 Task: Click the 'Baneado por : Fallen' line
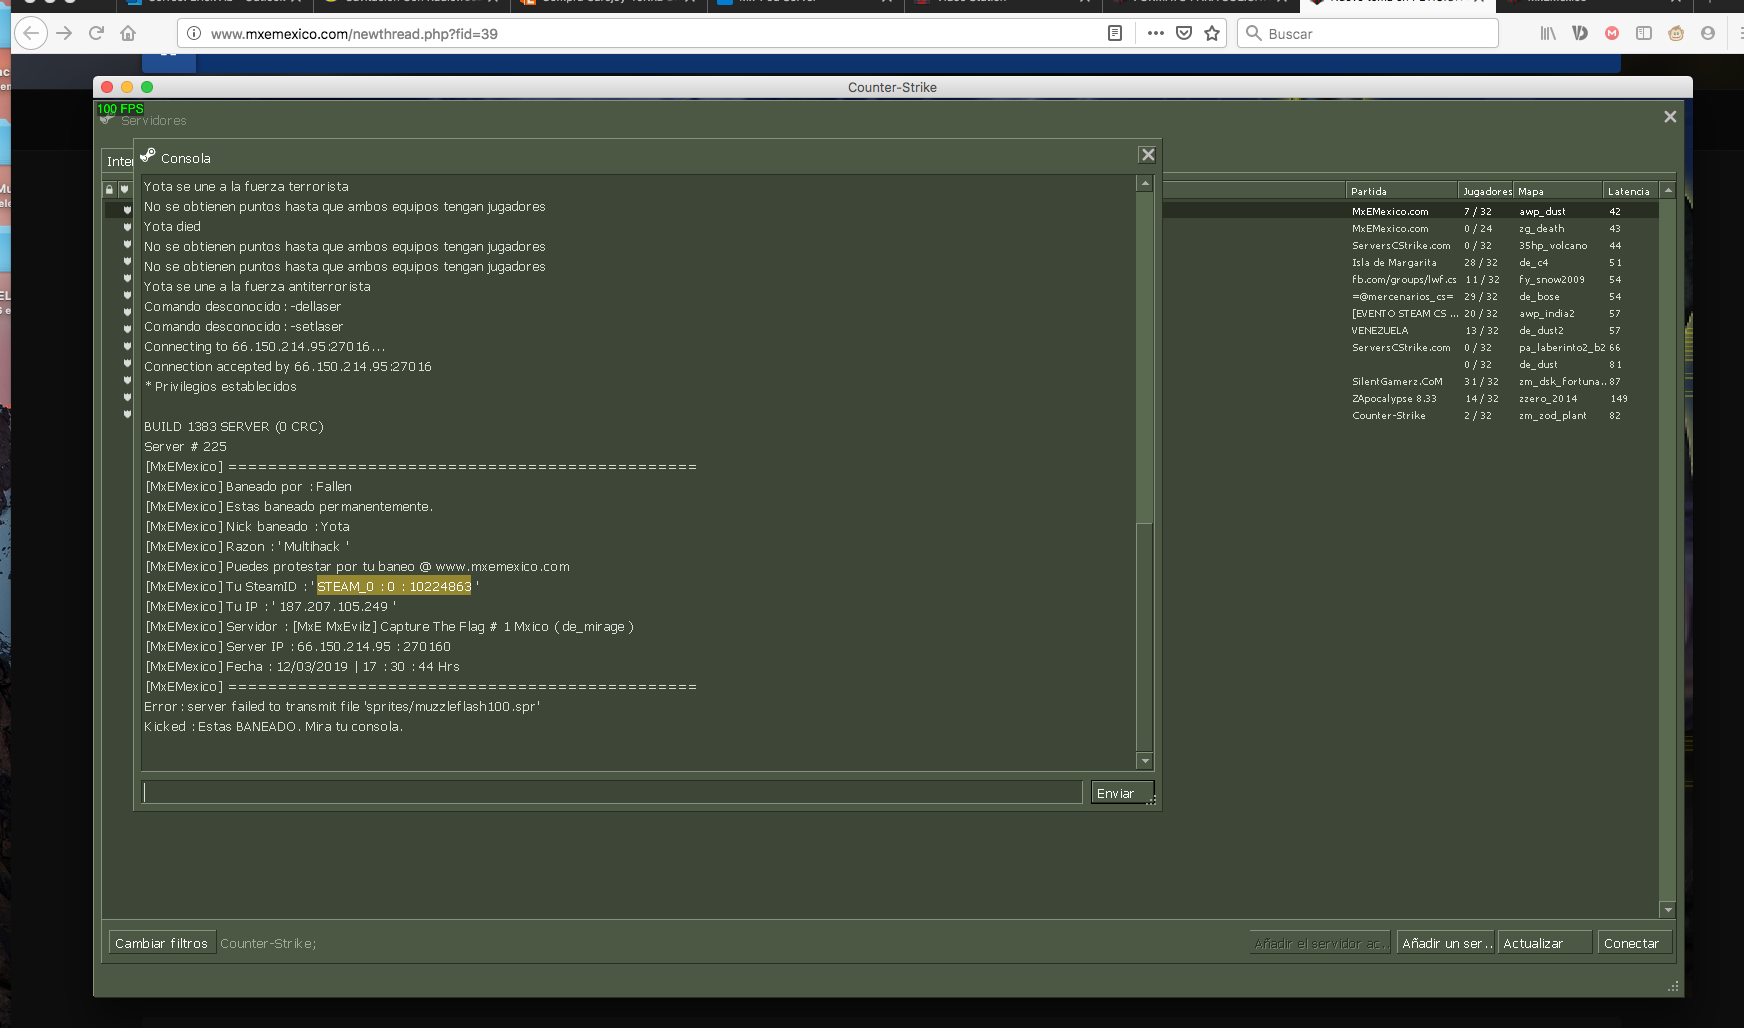(249, 486)
